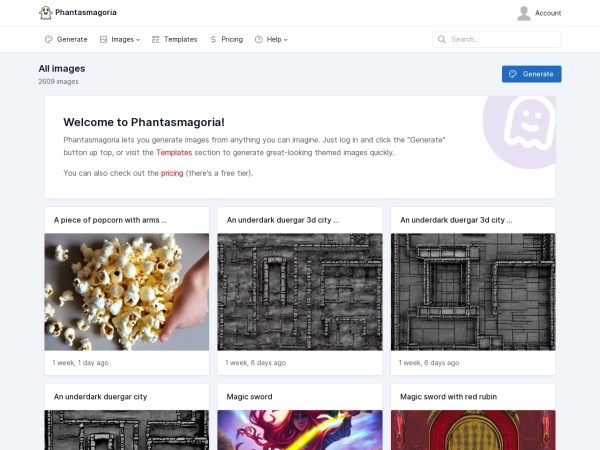Expand the Help dropdown menu
The width and height of the screenshot is (600, 450).
(276, 39)
